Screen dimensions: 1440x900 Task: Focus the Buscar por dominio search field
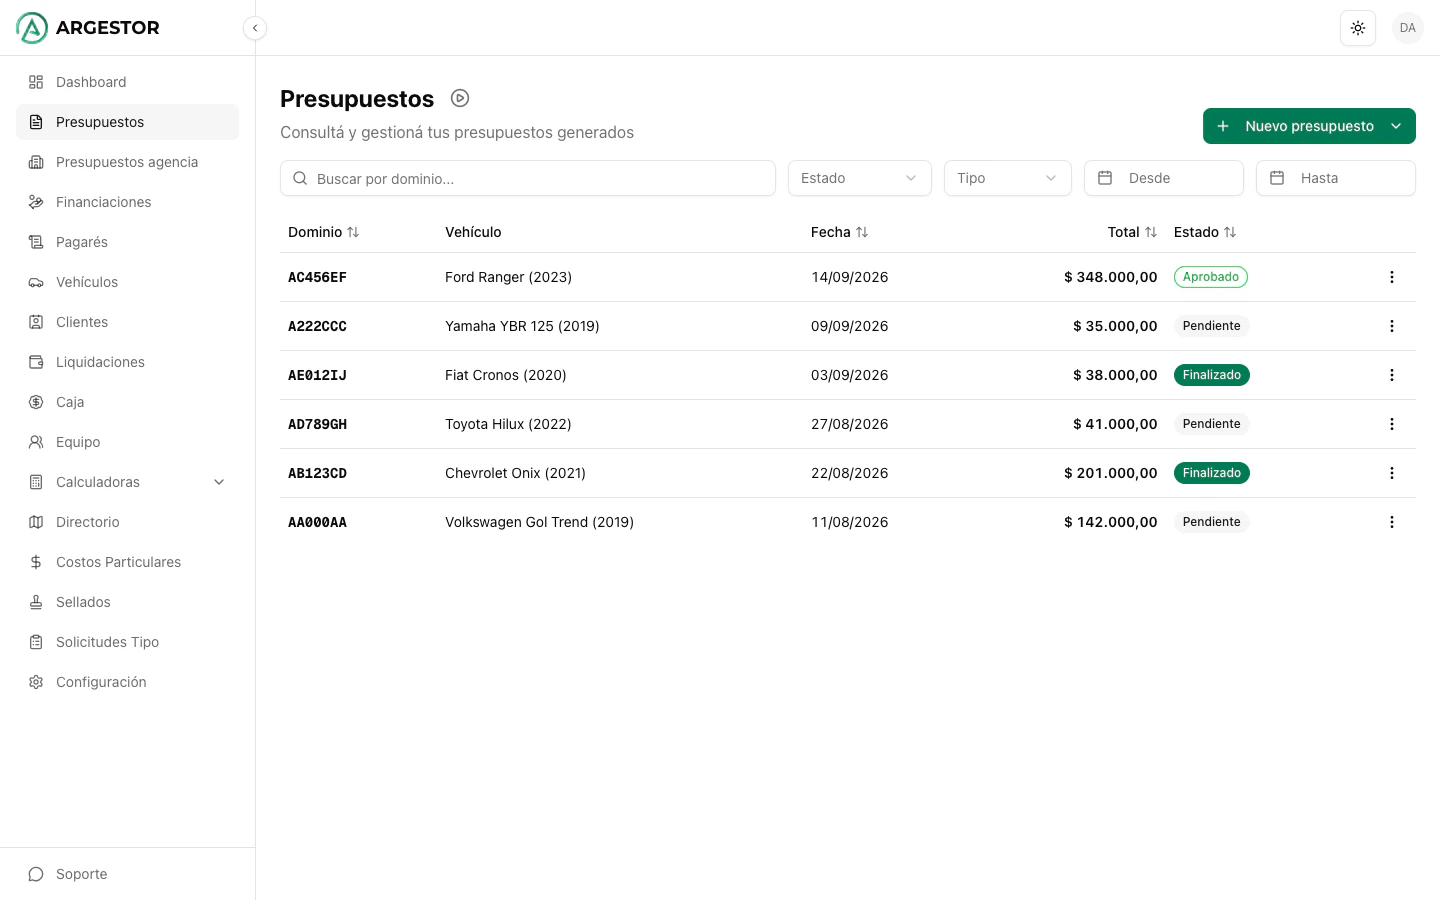point(528,178)
